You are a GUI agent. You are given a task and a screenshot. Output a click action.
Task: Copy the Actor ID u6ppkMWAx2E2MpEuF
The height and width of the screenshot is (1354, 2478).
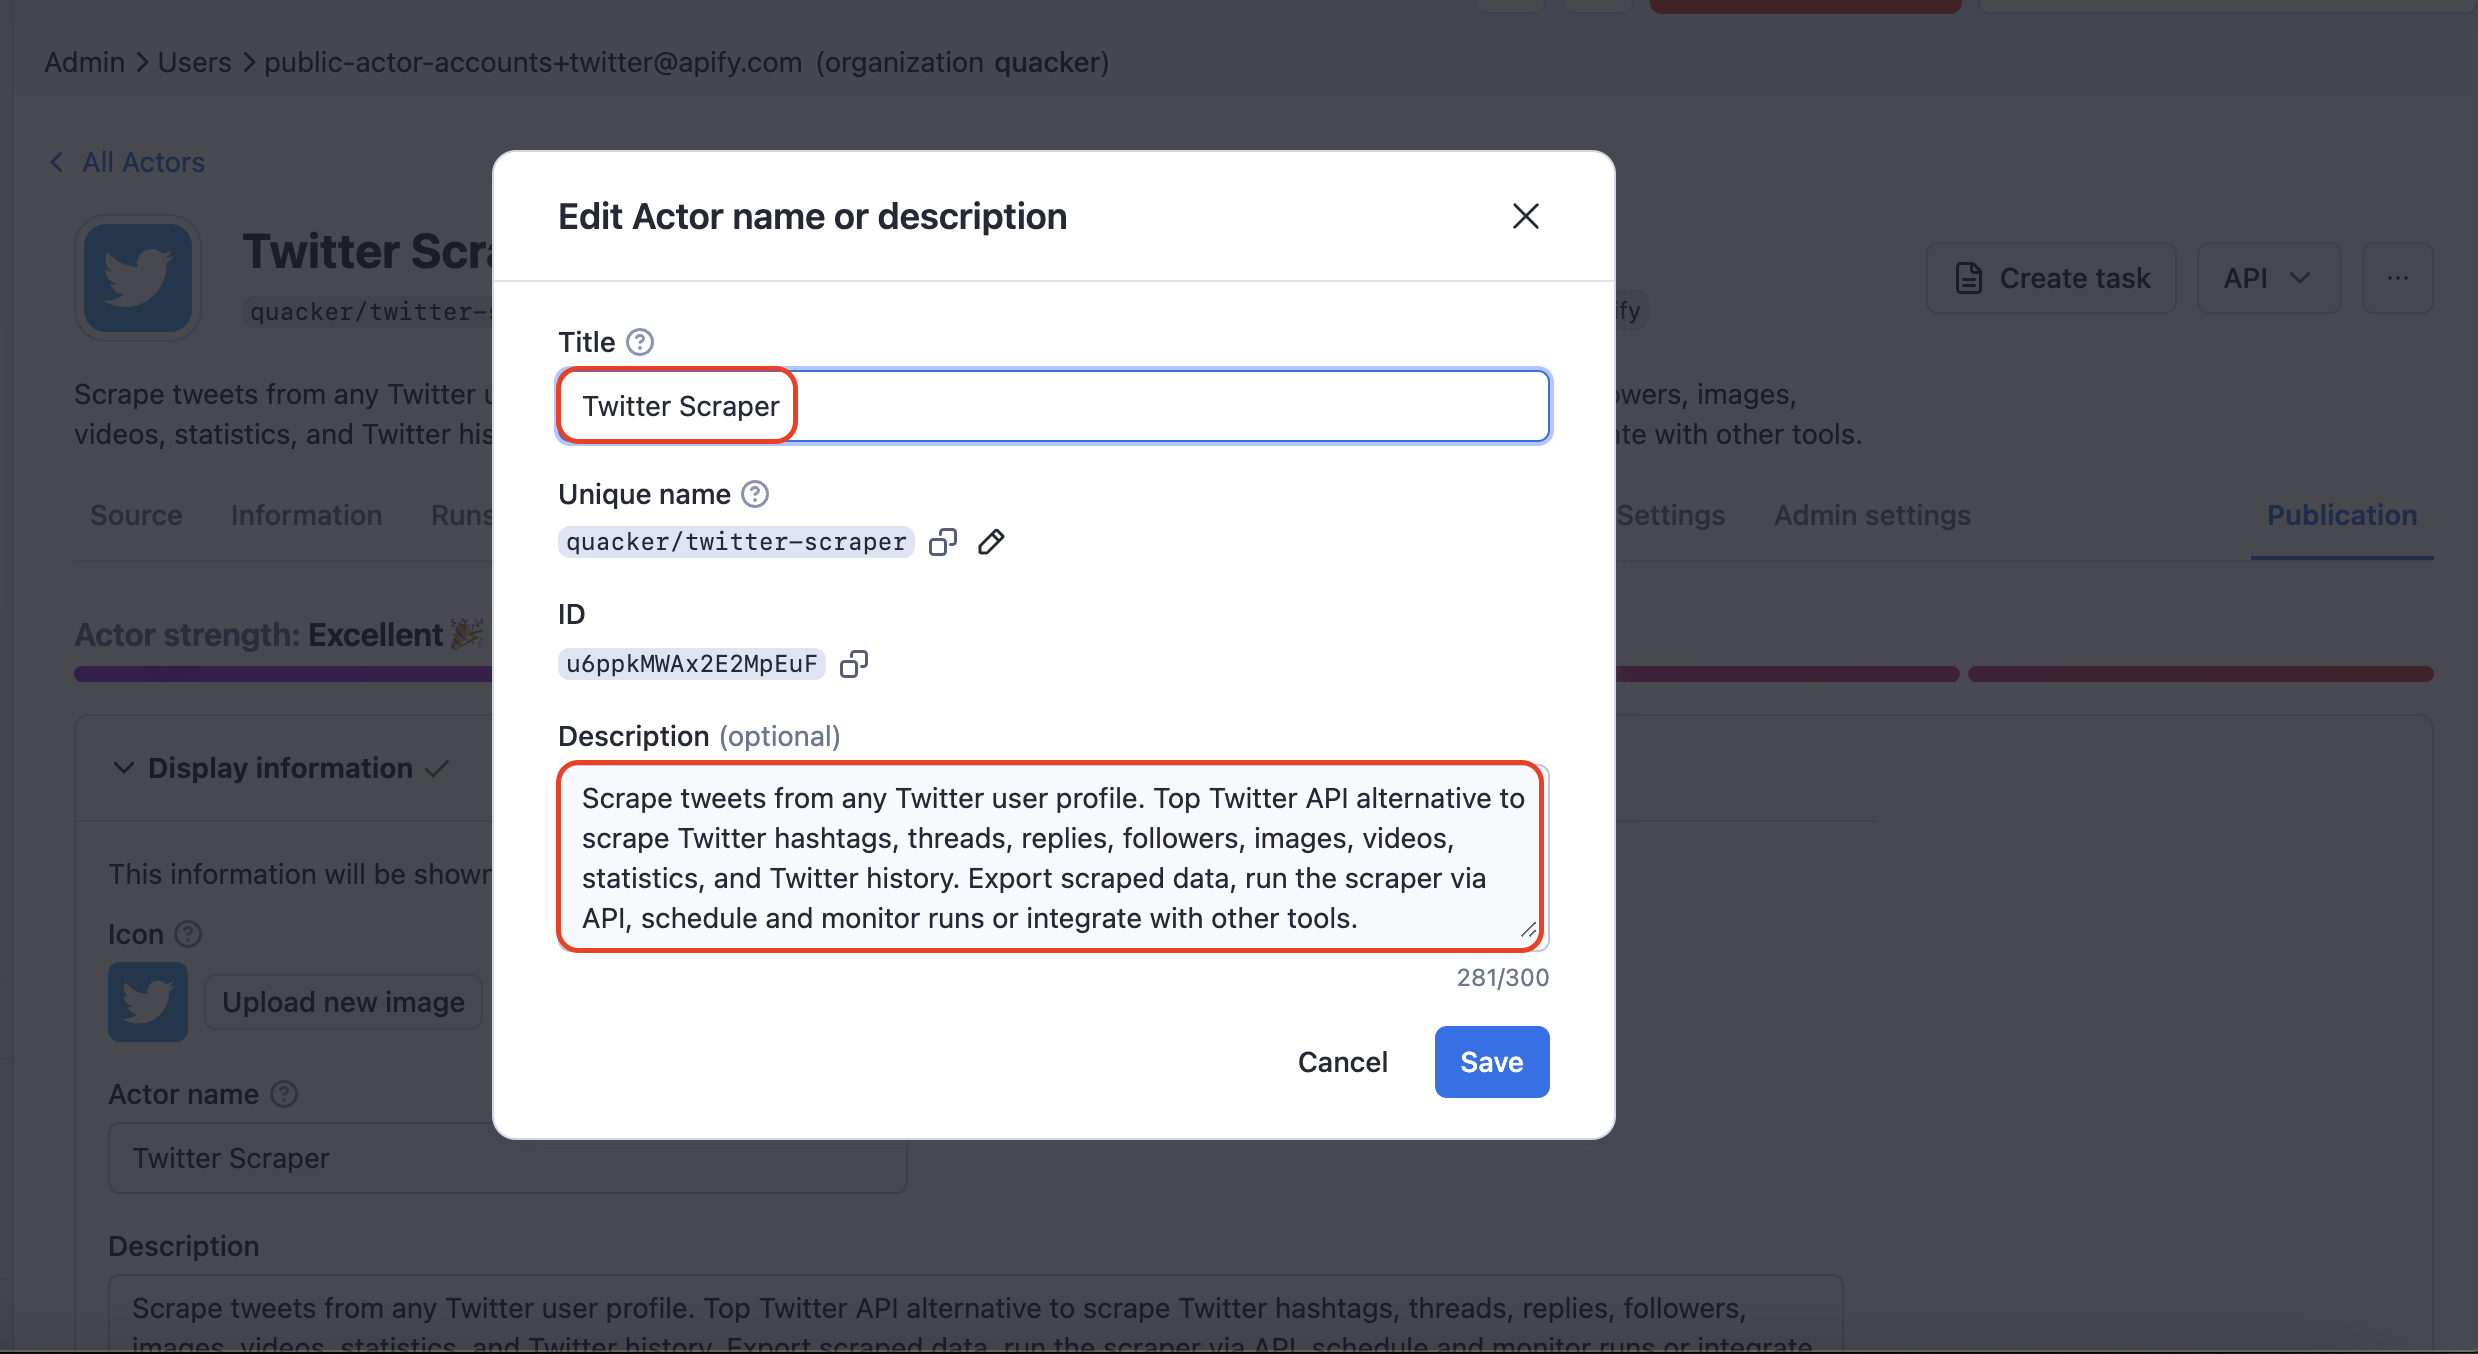853,663
